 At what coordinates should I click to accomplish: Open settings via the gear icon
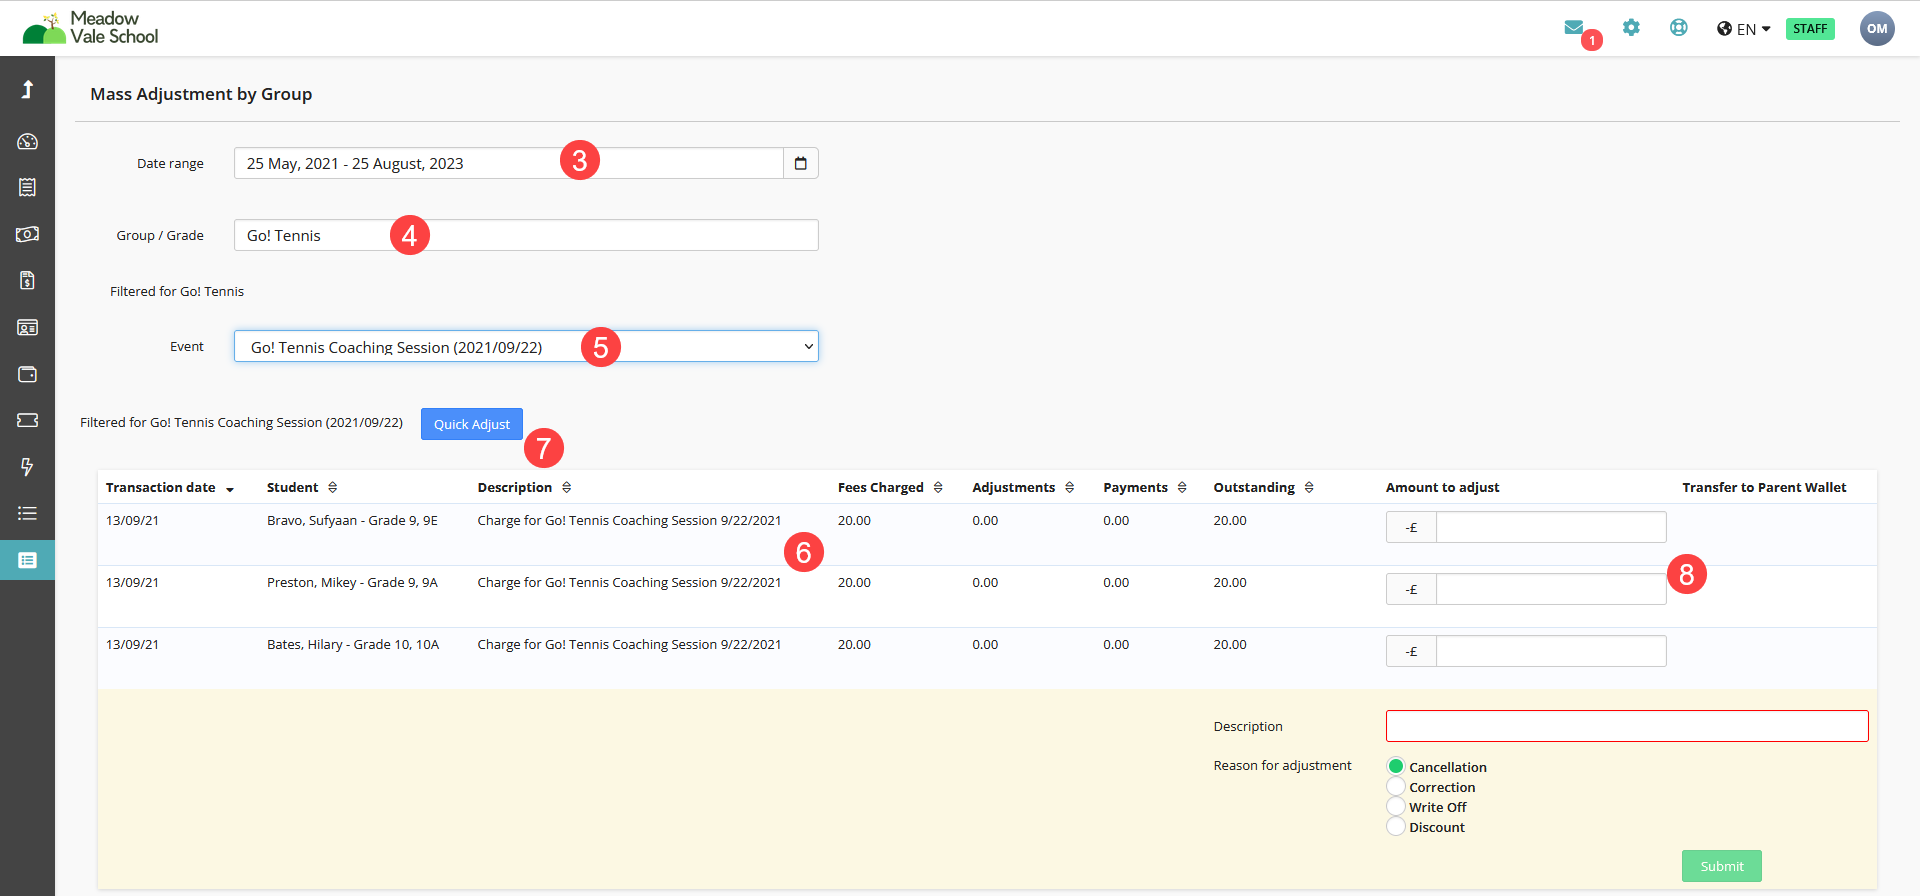point(1631,28)
